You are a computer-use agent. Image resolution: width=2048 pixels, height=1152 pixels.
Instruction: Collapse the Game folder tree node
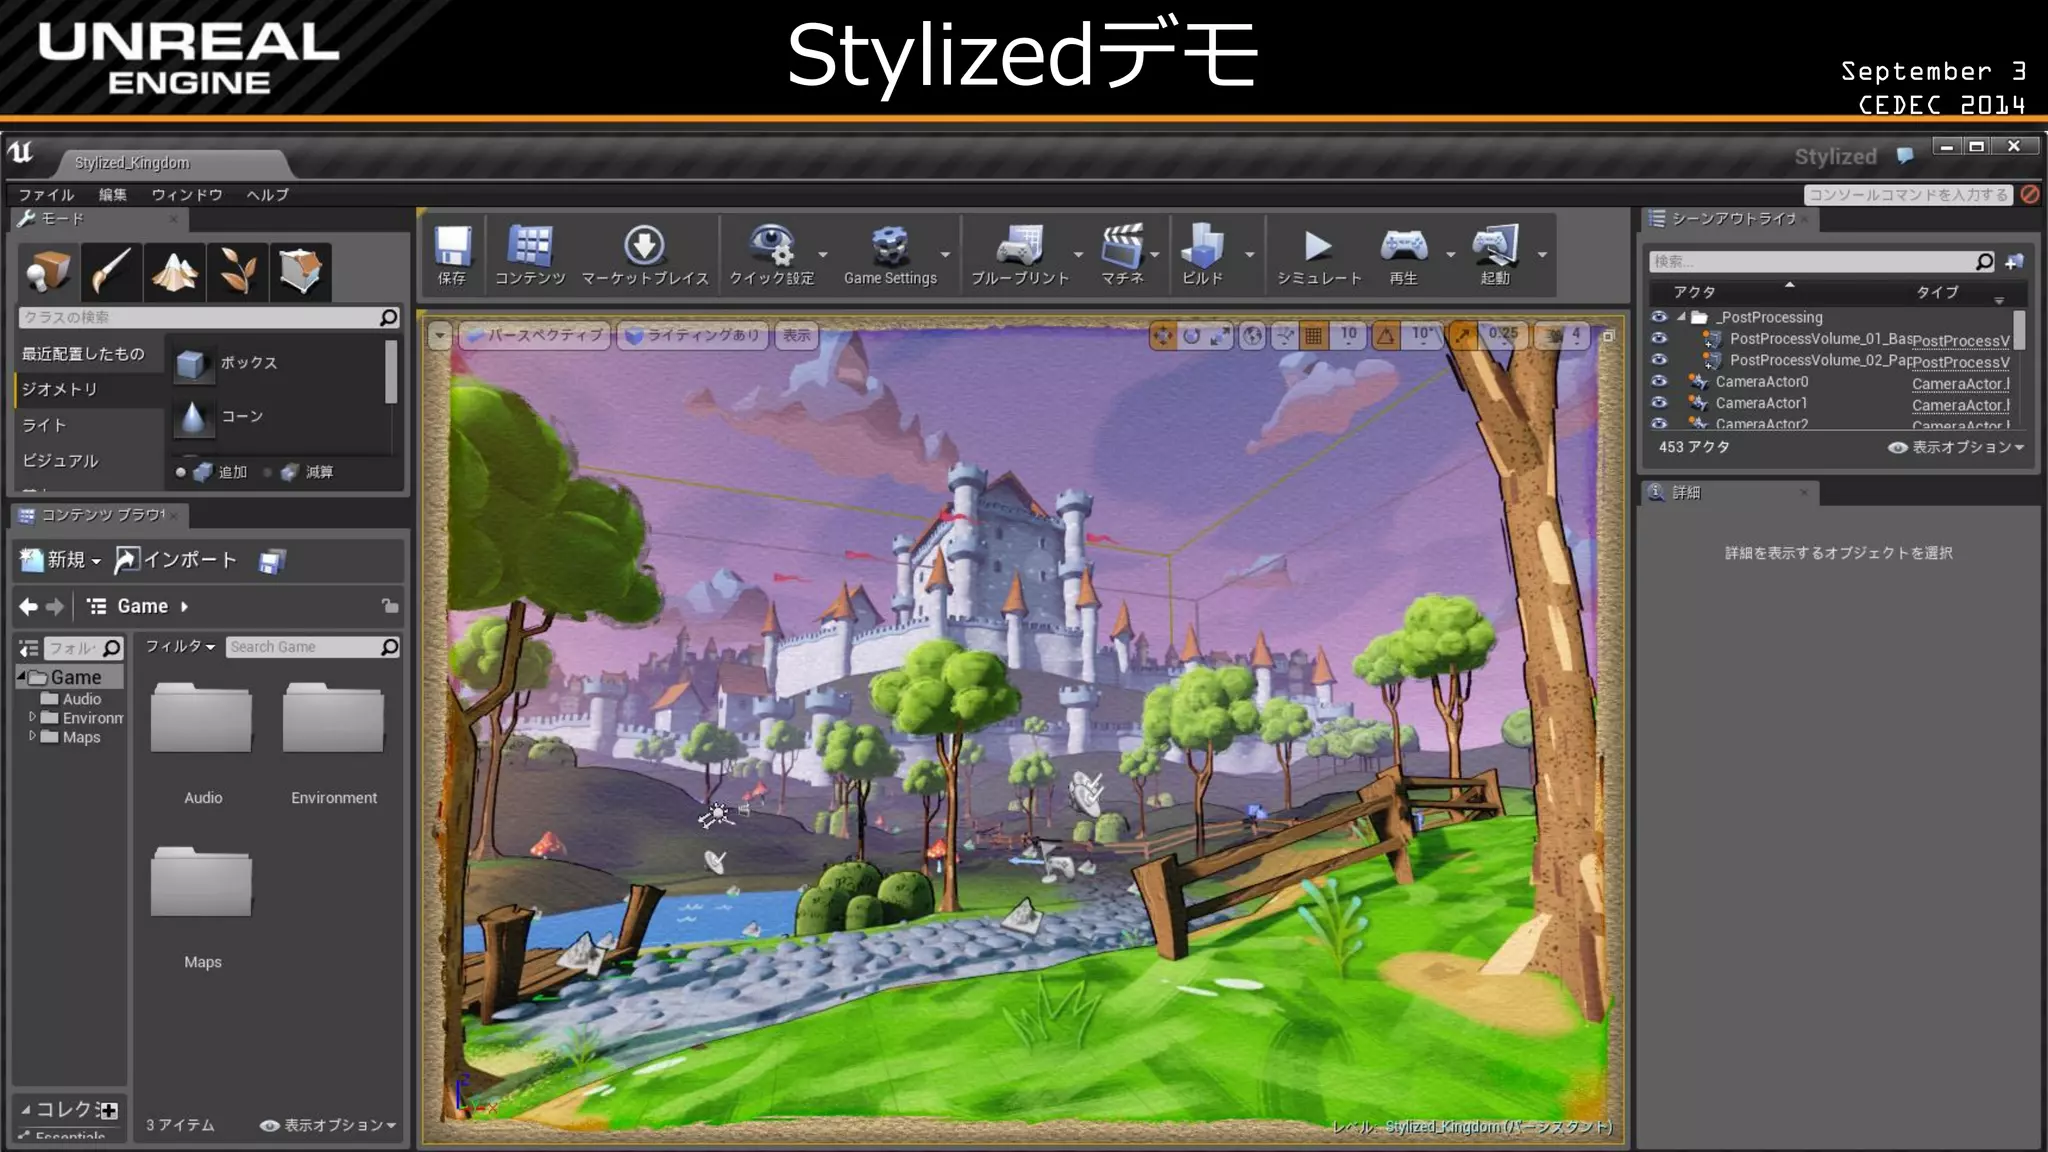[x=22, y=677]
